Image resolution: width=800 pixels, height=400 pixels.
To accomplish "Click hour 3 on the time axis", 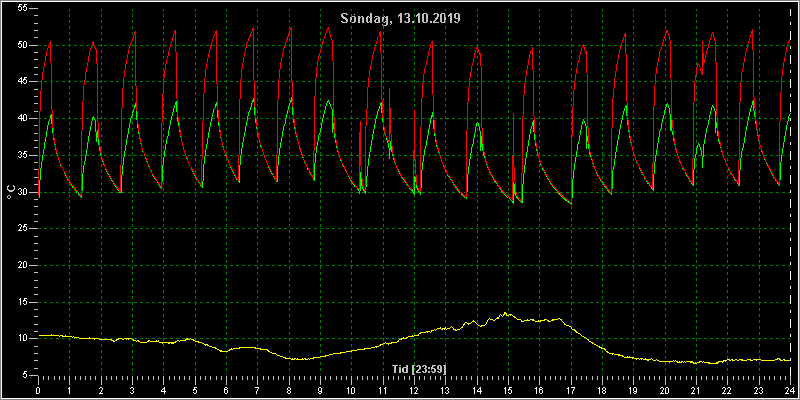I will (x=132, y=391).
